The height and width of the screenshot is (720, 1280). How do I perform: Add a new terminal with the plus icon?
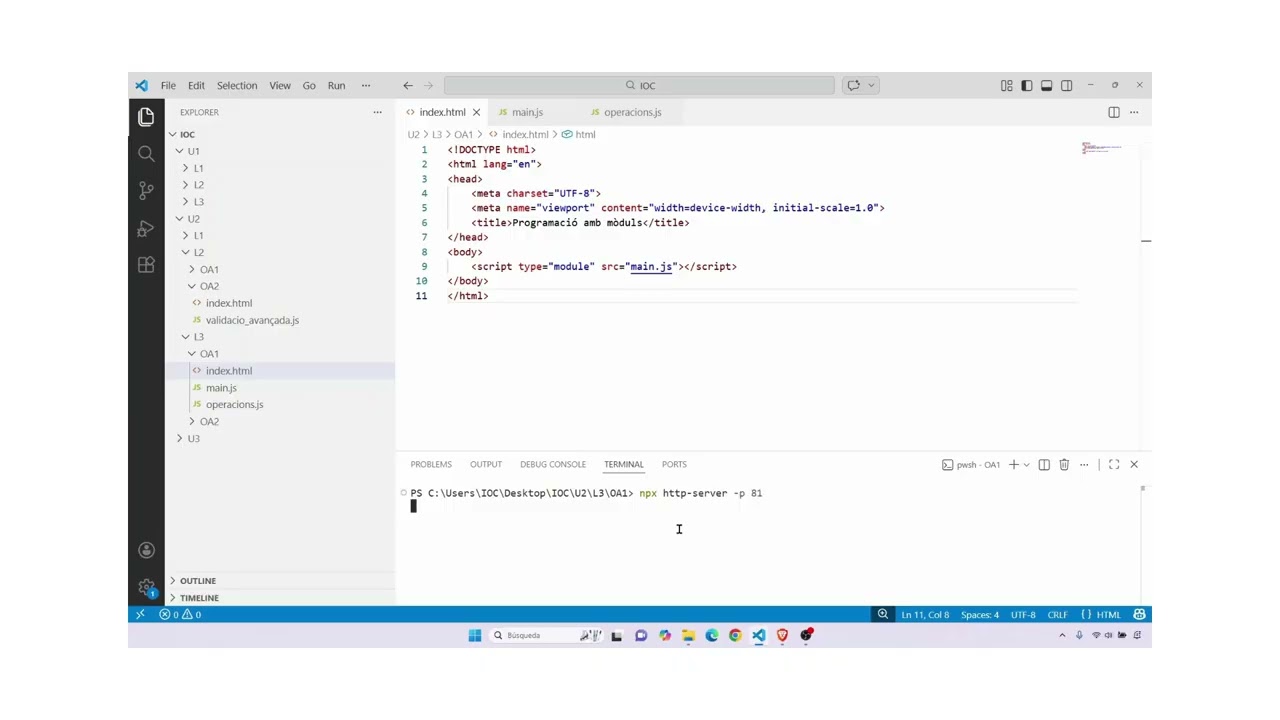click(x=1013, y=464)
